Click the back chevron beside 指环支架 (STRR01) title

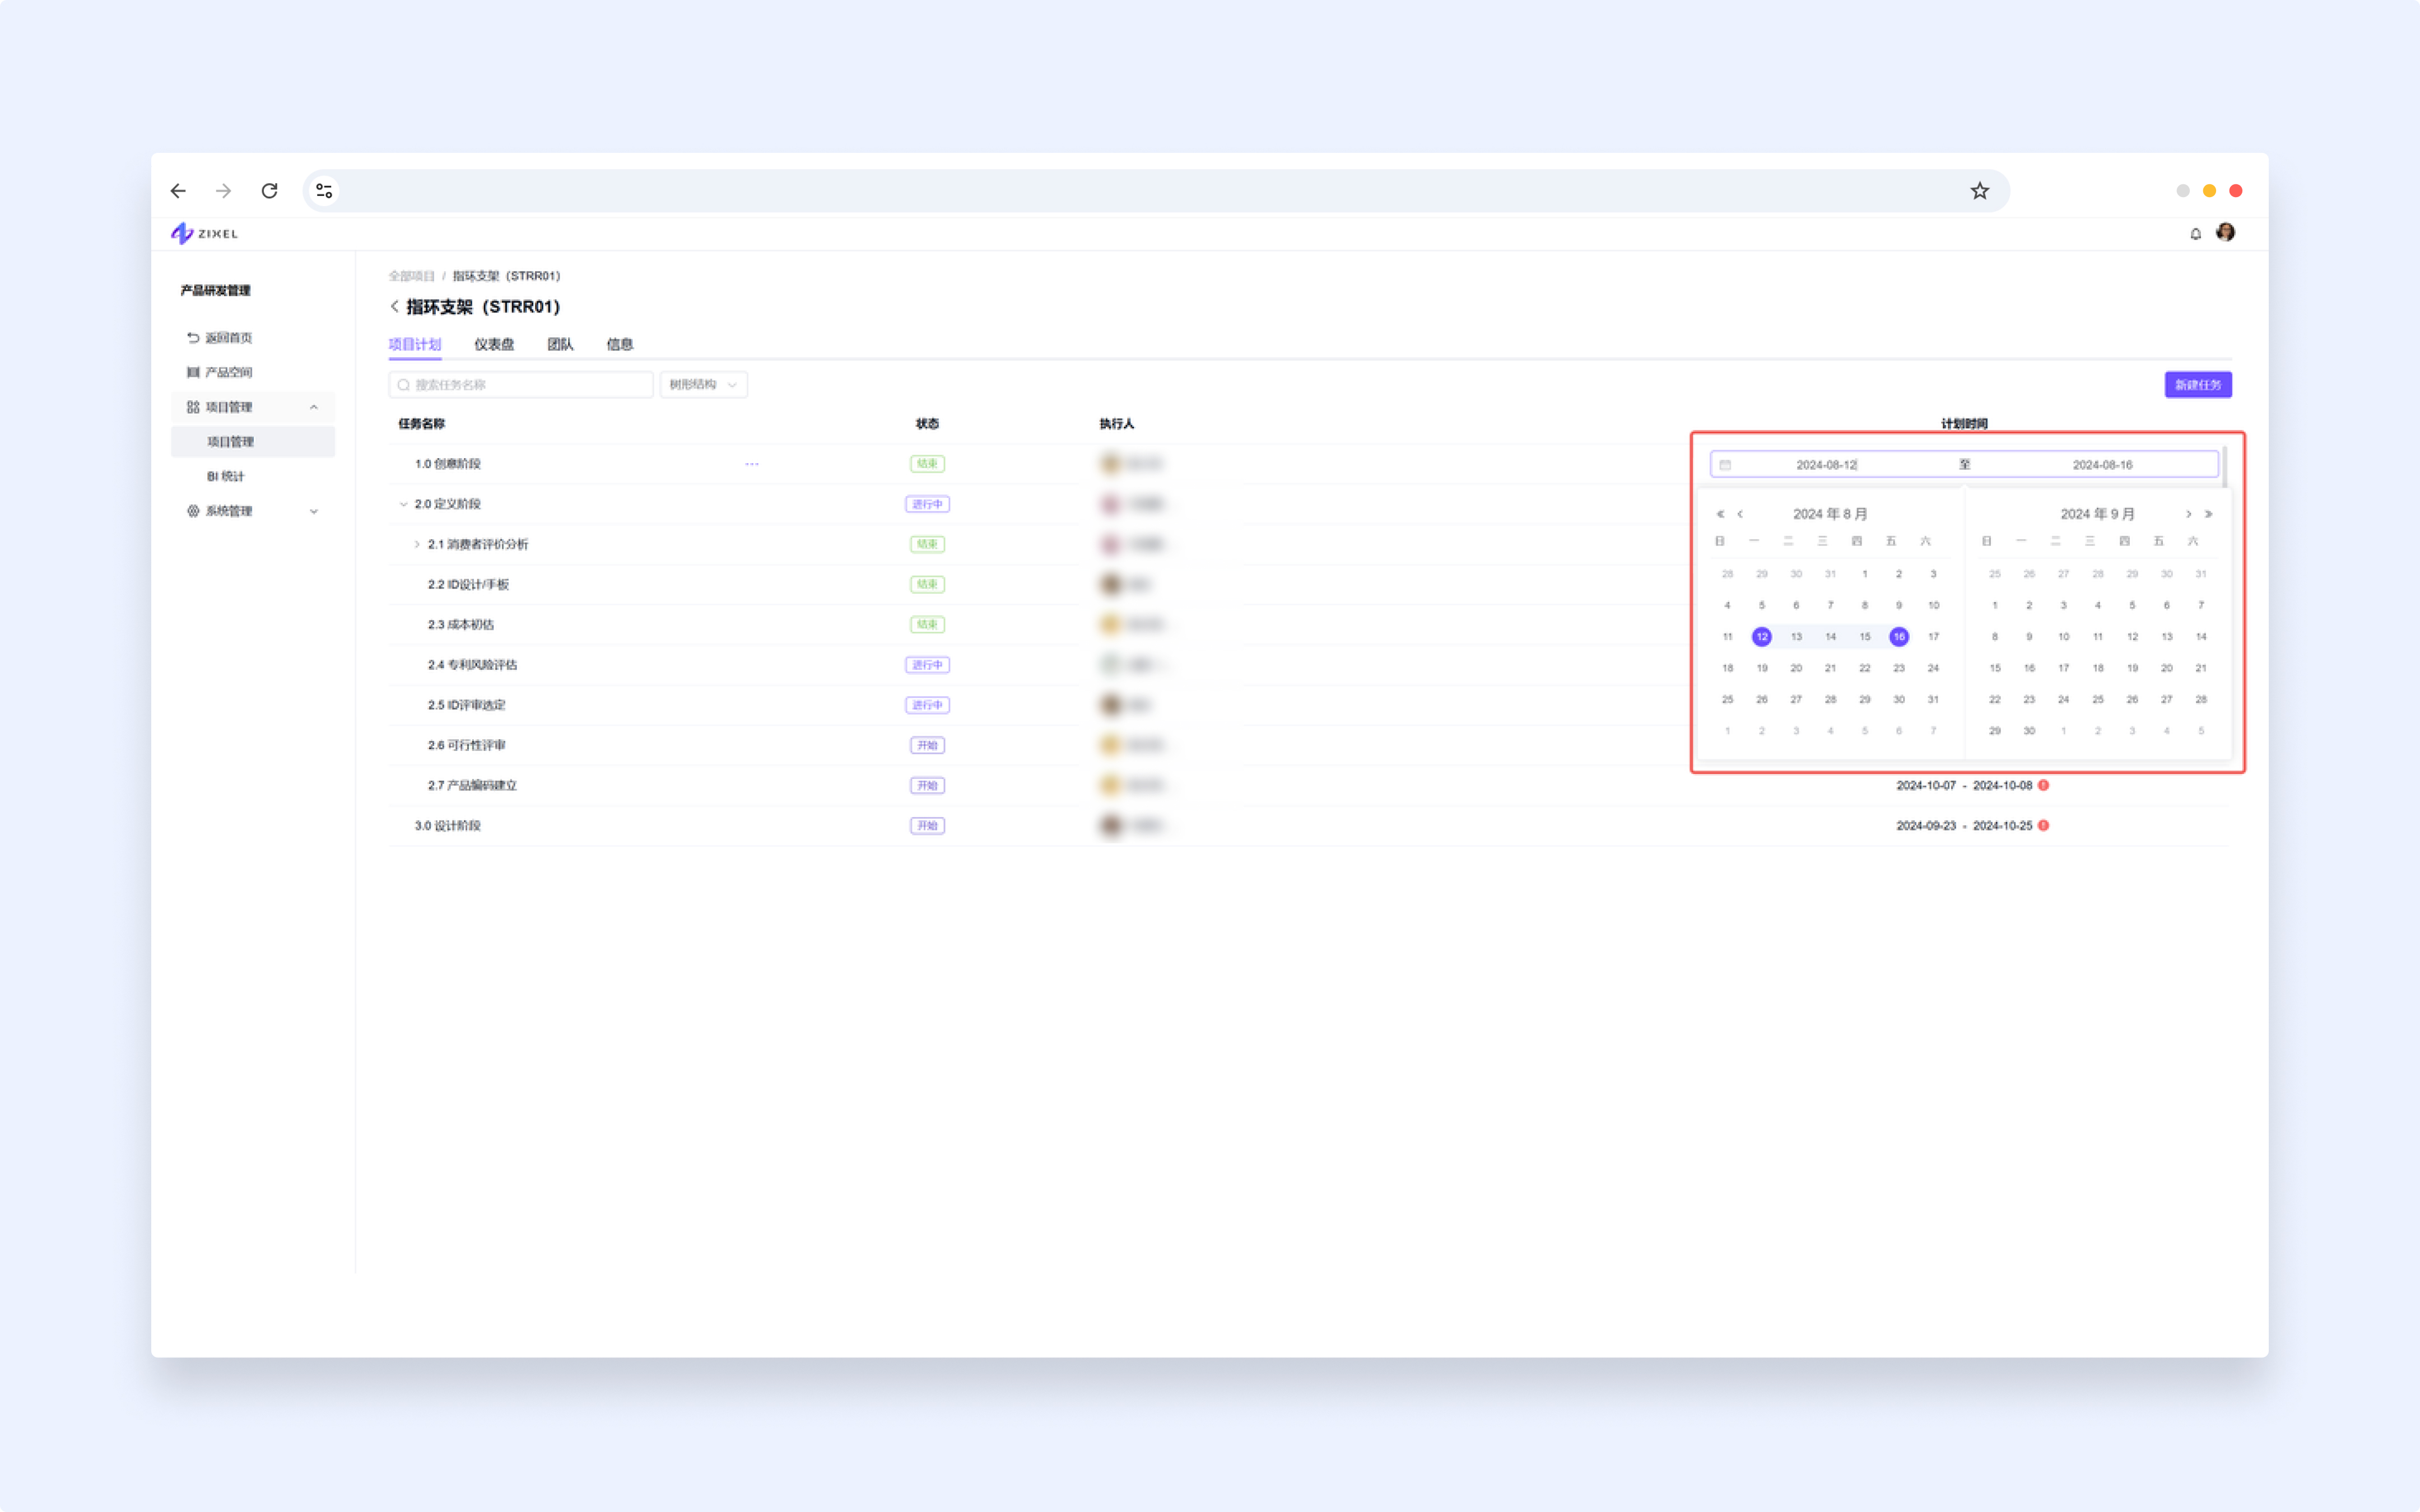pyautogui.click(x=394, y=306)
